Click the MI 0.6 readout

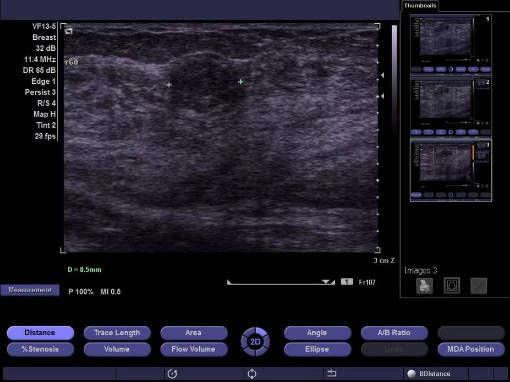(x=111, y=292)
